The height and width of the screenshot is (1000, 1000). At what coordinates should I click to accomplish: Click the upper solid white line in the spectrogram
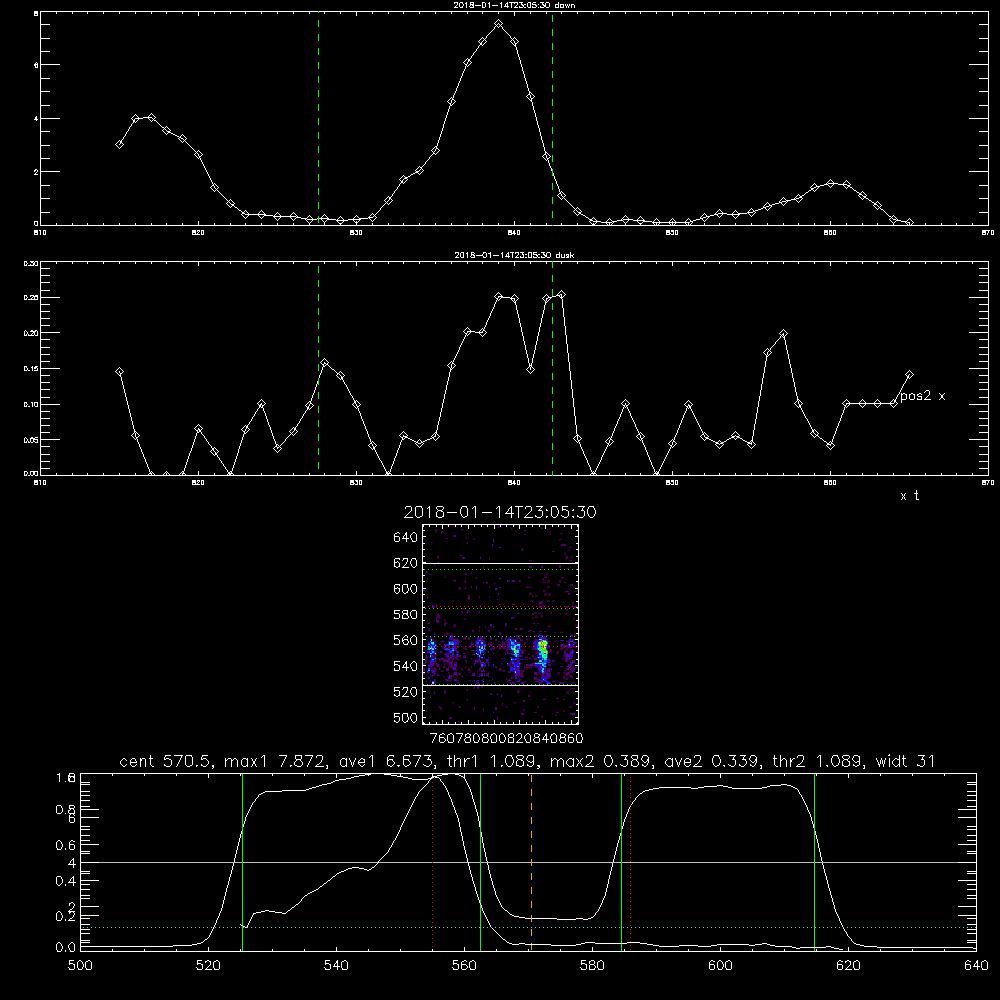tap(501, 564)
